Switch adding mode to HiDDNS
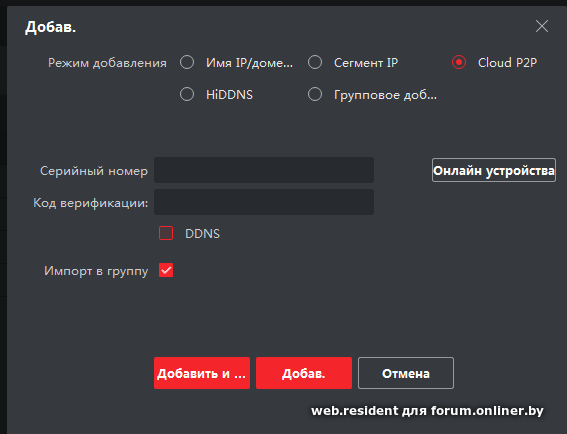Image resolution: width=567 pixels, height=434 pixels. pos(187,94)
